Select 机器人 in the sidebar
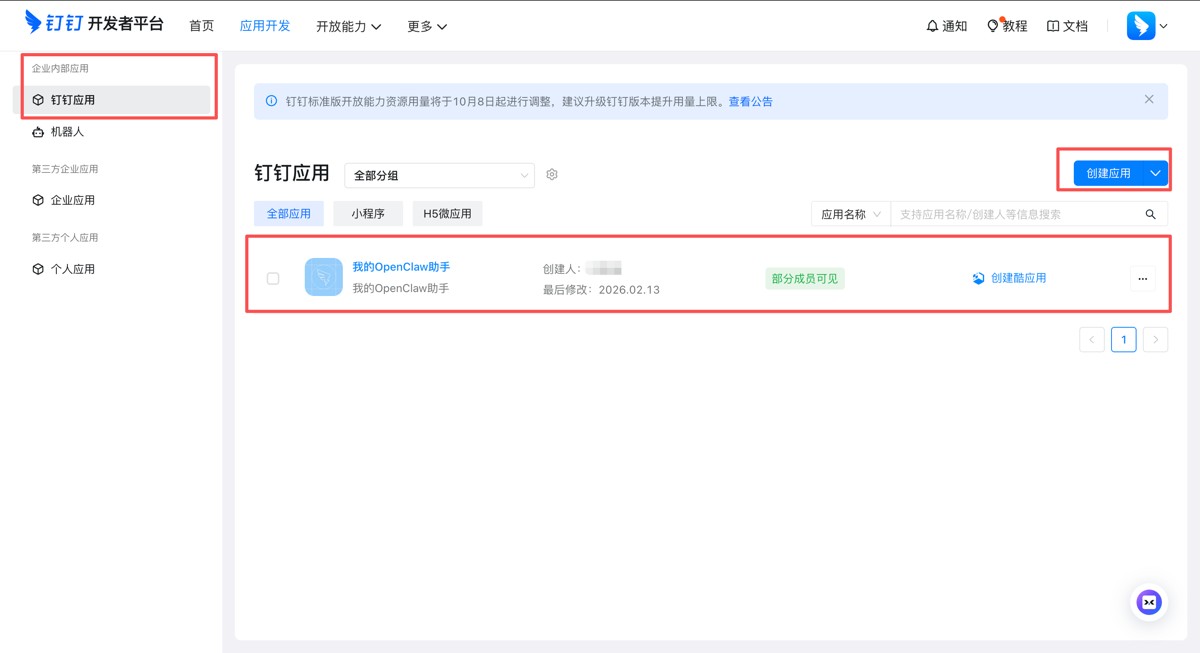1200x653 pixels. point(111,132)
